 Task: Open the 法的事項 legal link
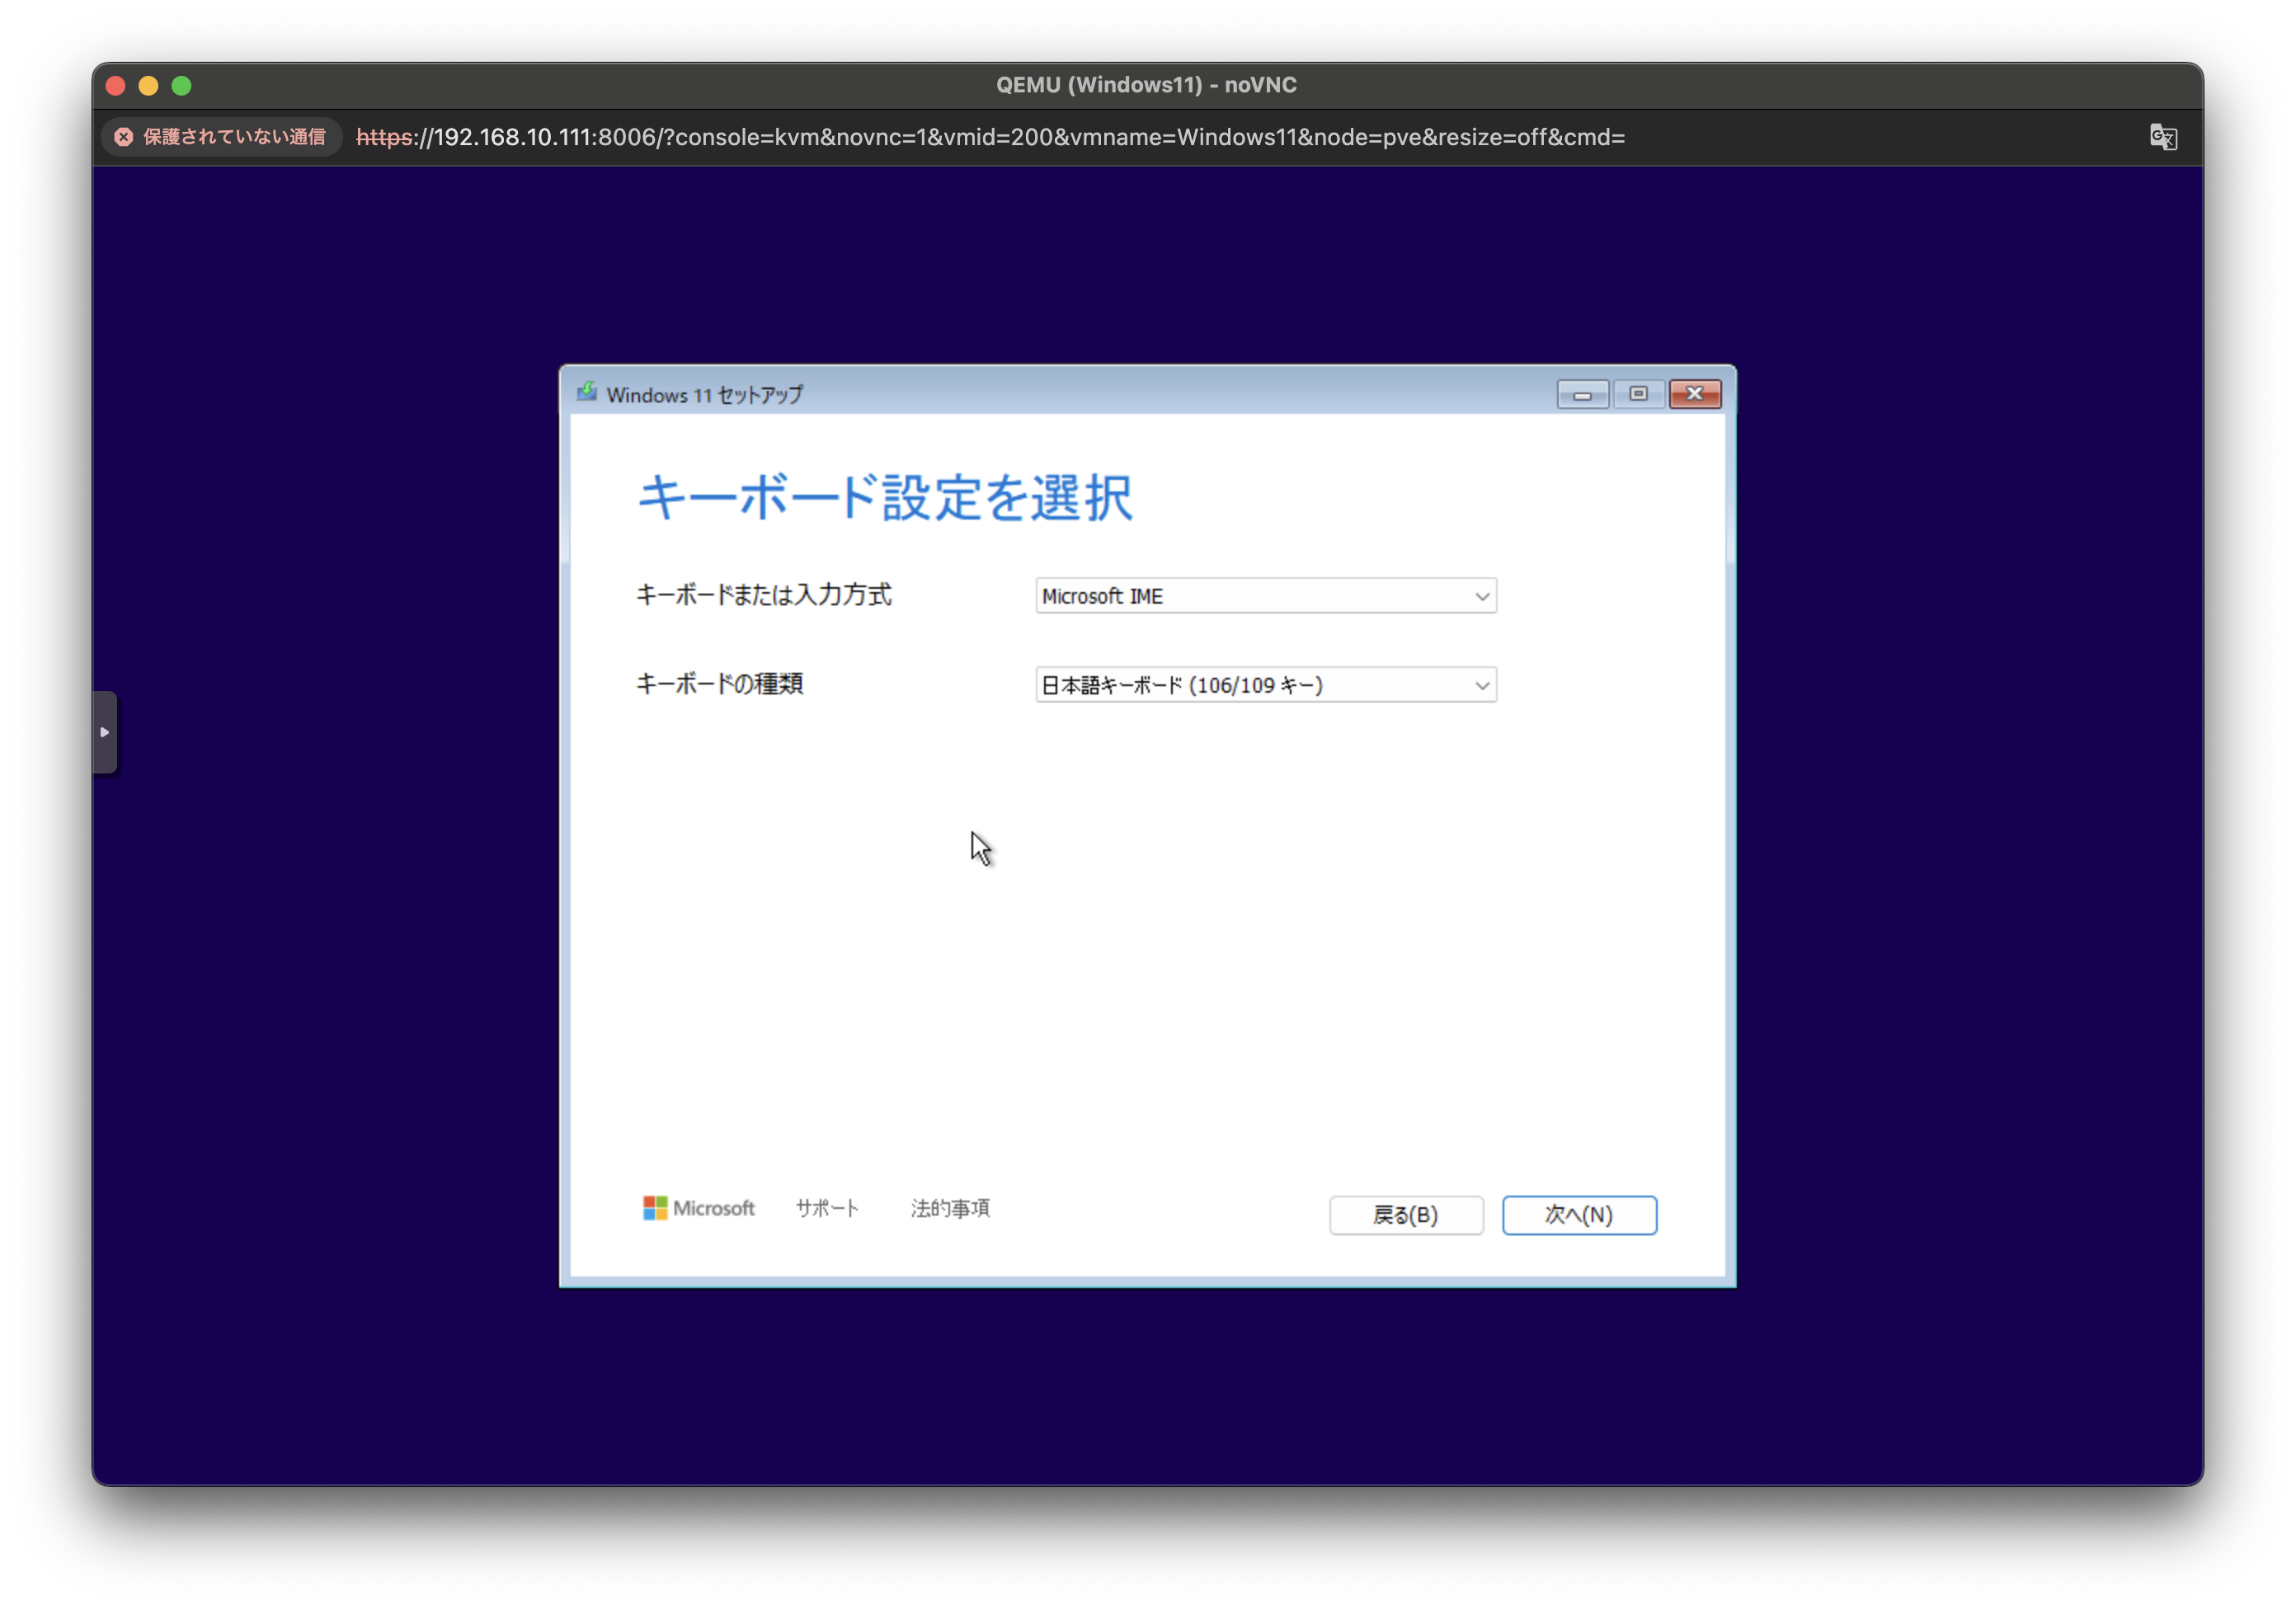click(949, 1208)
